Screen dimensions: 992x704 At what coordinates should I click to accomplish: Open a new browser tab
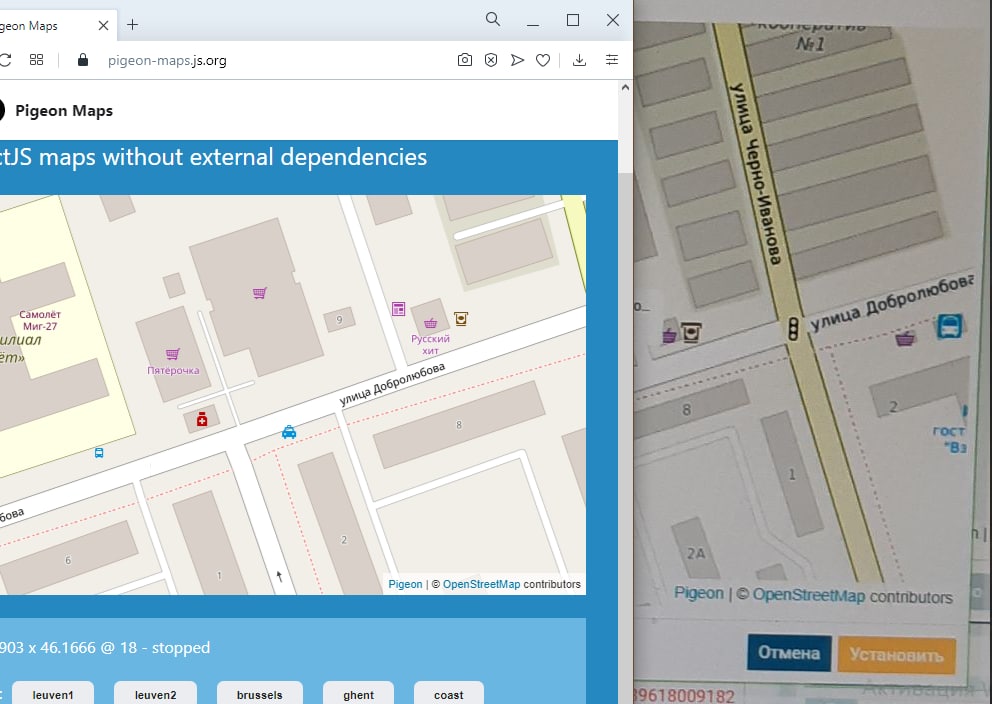point(132,25)
